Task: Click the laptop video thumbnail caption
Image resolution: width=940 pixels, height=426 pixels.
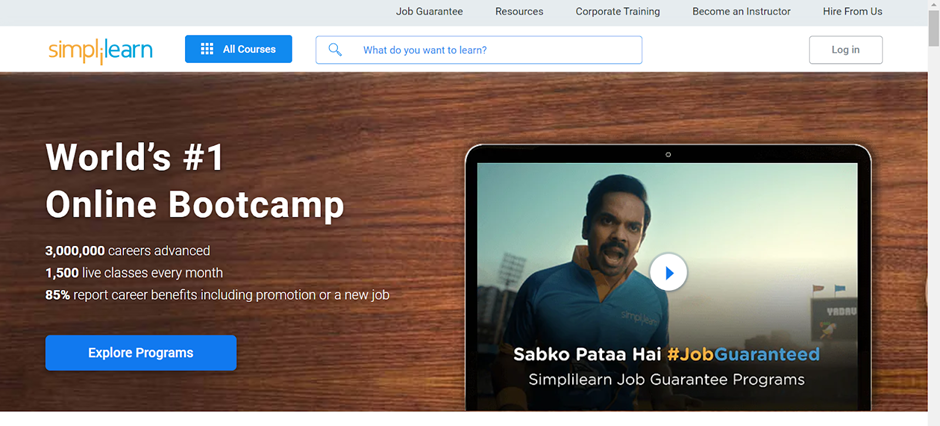Action: click(x=666, y=367)
